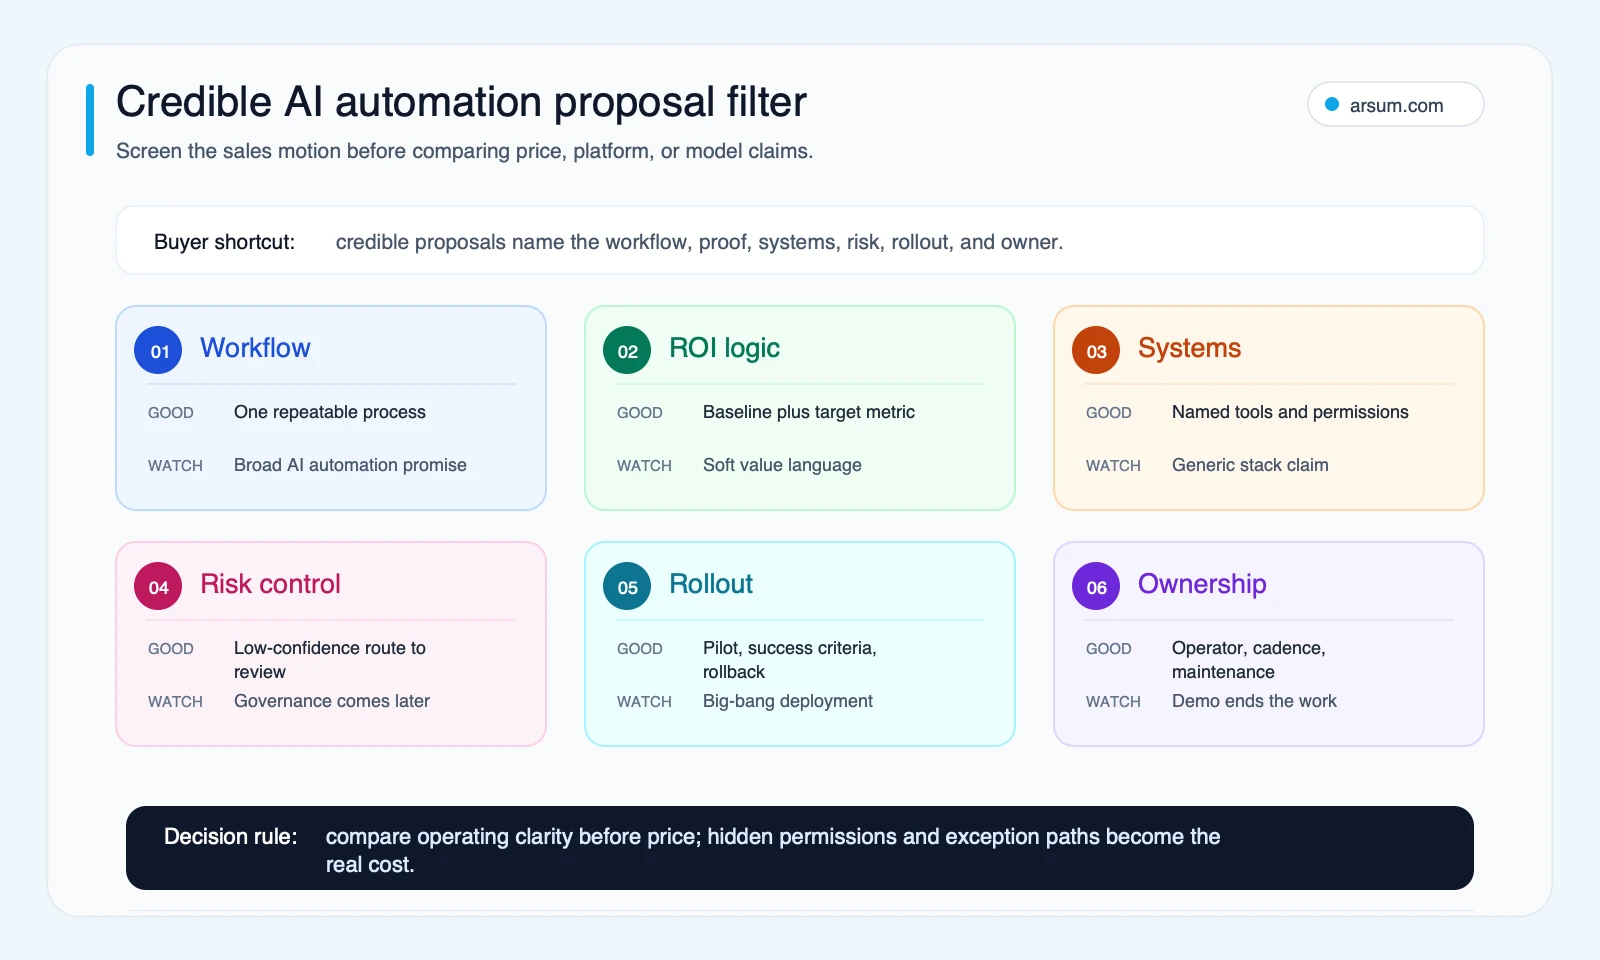This screenshot has width=1600, height=960.
Task: Select the Workflow card heading
Action: pyautogui.click(x=255, y=348)
